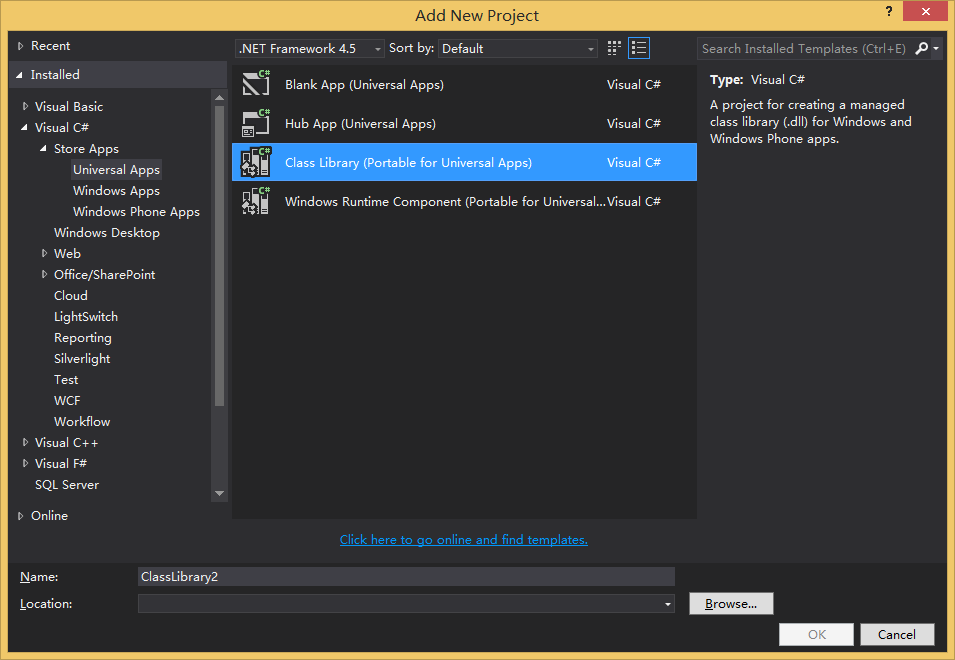Choose Class Library (Portable for Universal Apps)

coord(464,163)
